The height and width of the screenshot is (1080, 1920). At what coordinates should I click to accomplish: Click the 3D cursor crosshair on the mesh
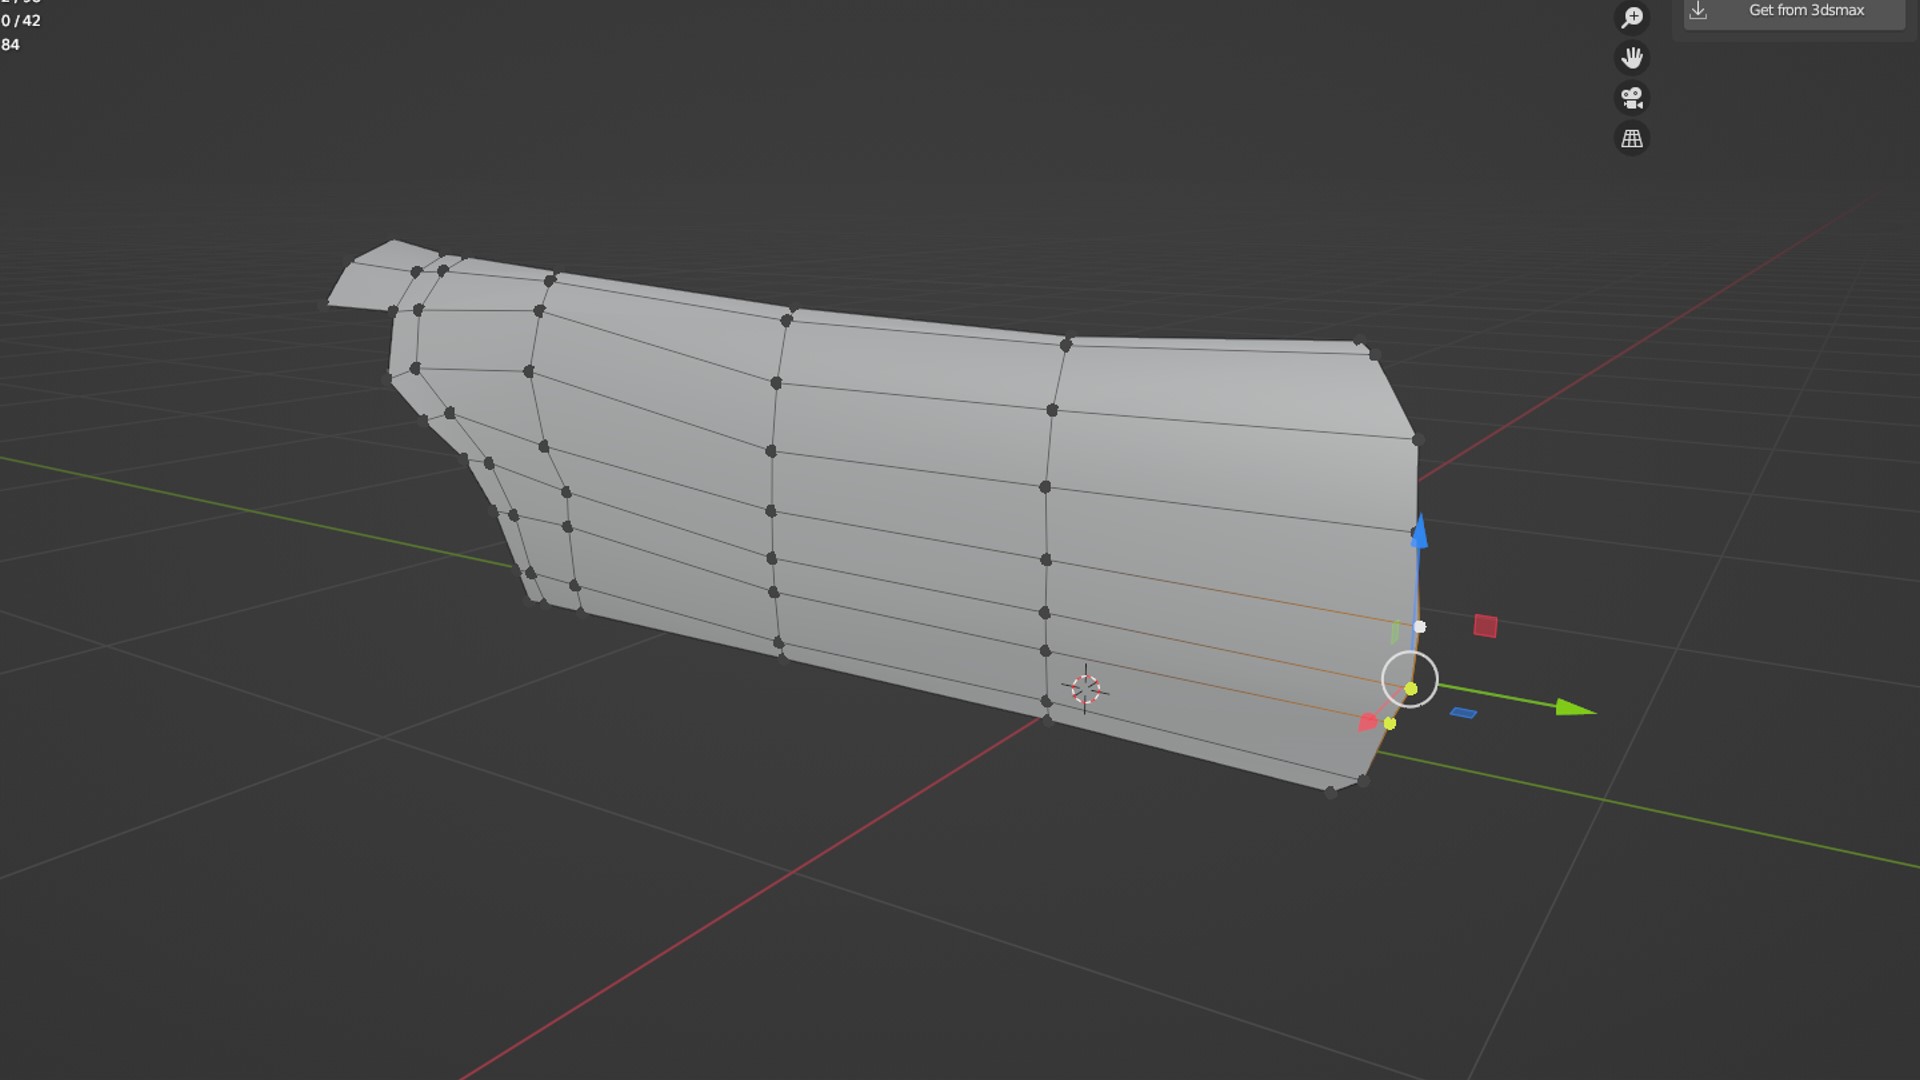1086,689
